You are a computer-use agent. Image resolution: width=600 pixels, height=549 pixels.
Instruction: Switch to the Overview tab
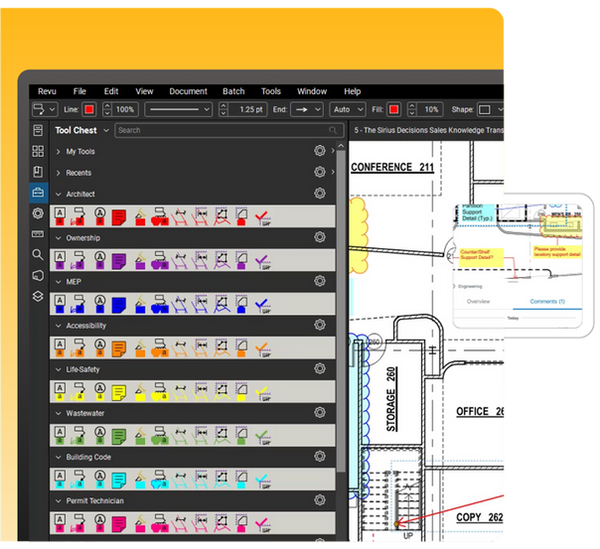tap(478, 301)
